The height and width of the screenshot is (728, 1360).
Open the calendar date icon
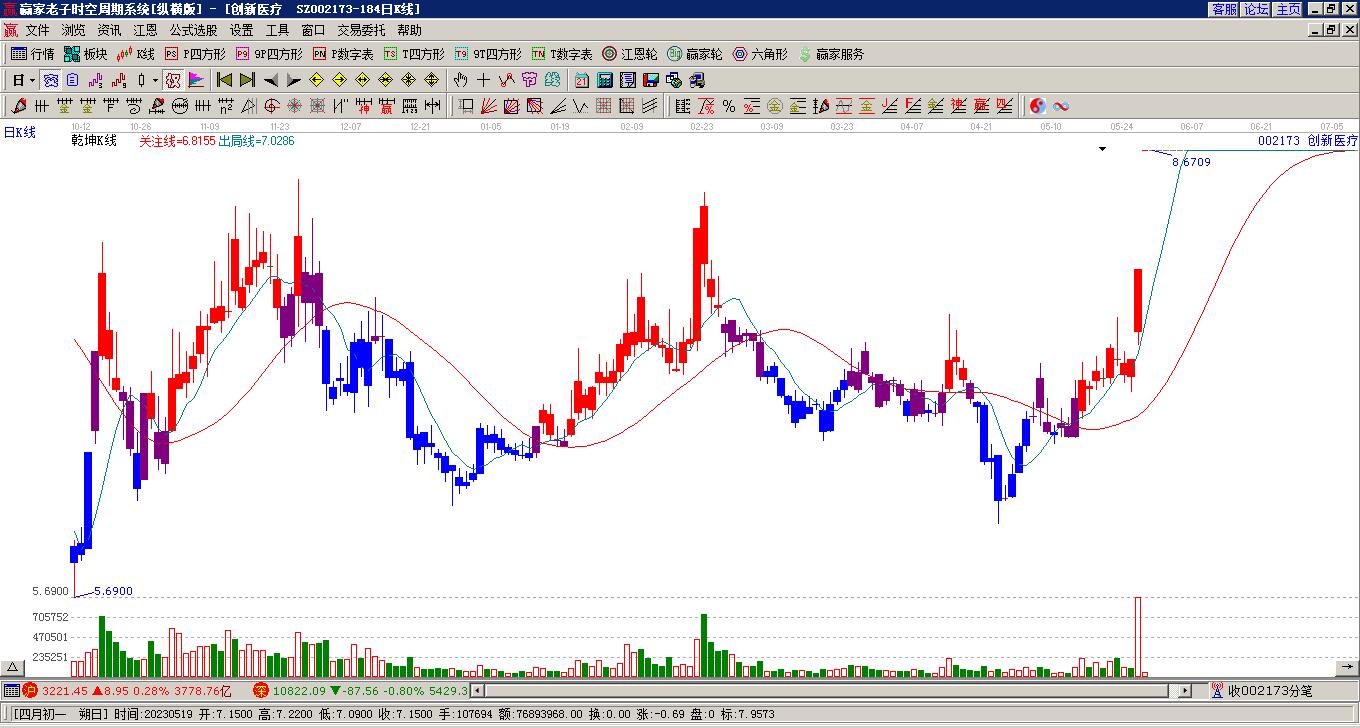581,80
